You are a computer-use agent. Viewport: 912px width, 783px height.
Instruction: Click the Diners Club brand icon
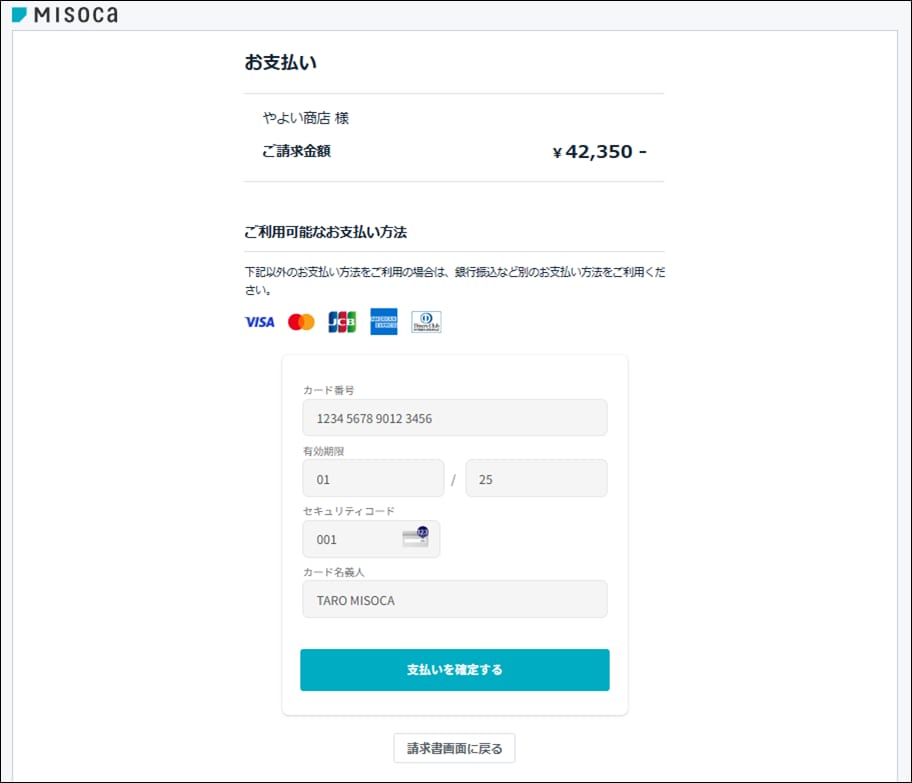click(426, 322)
